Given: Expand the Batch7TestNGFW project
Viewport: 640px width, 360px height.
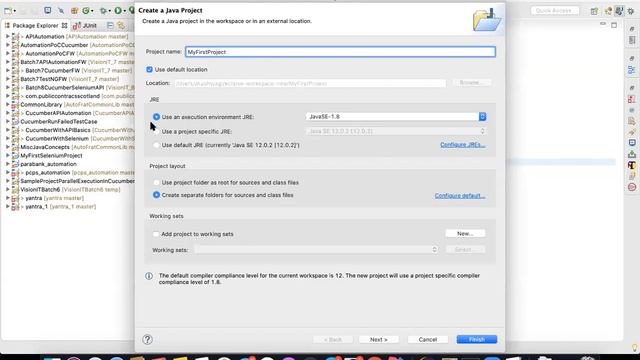Looking at the screenshot, I should [x=7, y=79].
